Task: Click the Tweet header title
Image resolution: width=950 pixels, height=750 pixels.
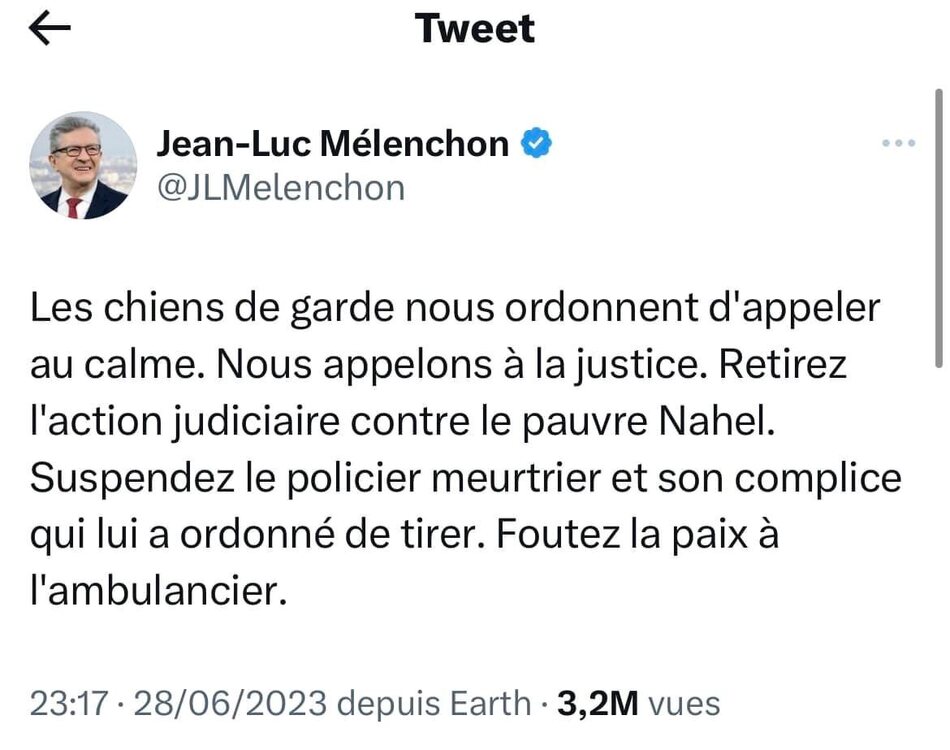Action: click(x=475, y=28)
